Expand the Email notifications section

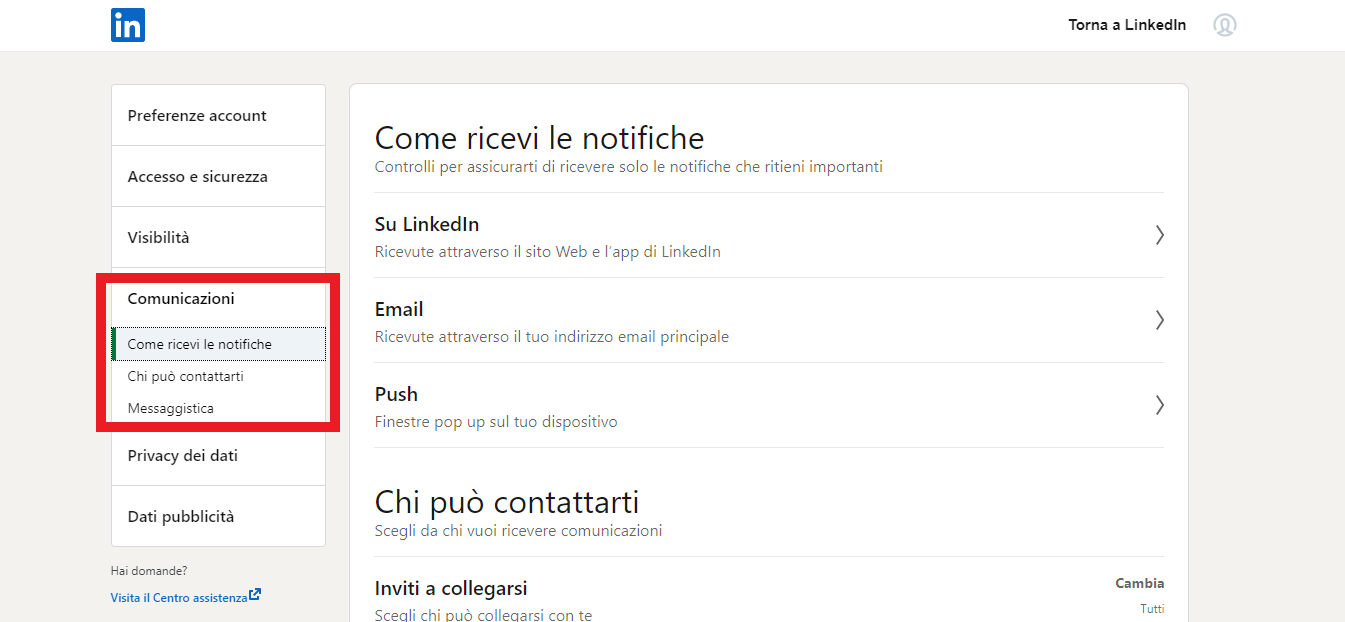pos(1159,320)
